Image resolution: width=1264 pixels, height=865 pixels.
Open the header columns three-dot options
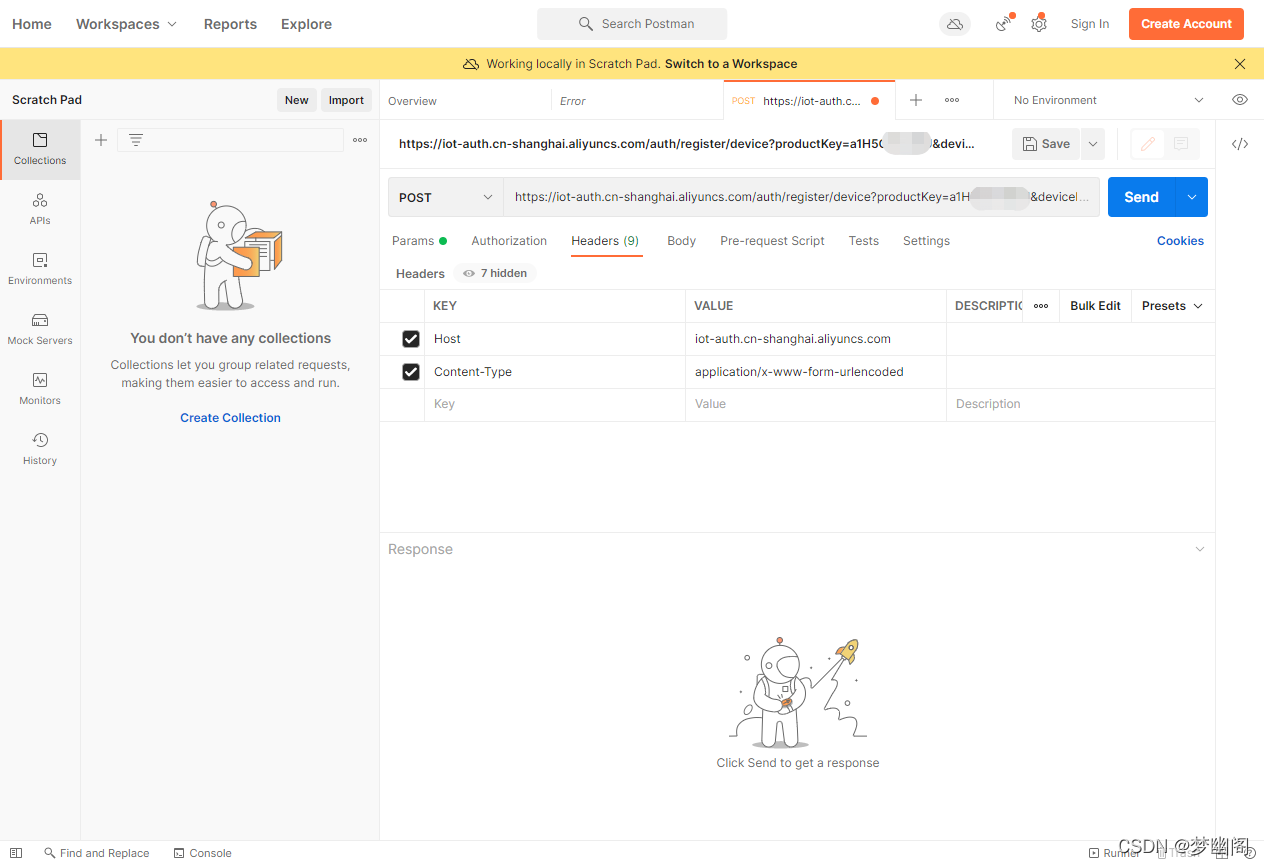[1041, 306]
